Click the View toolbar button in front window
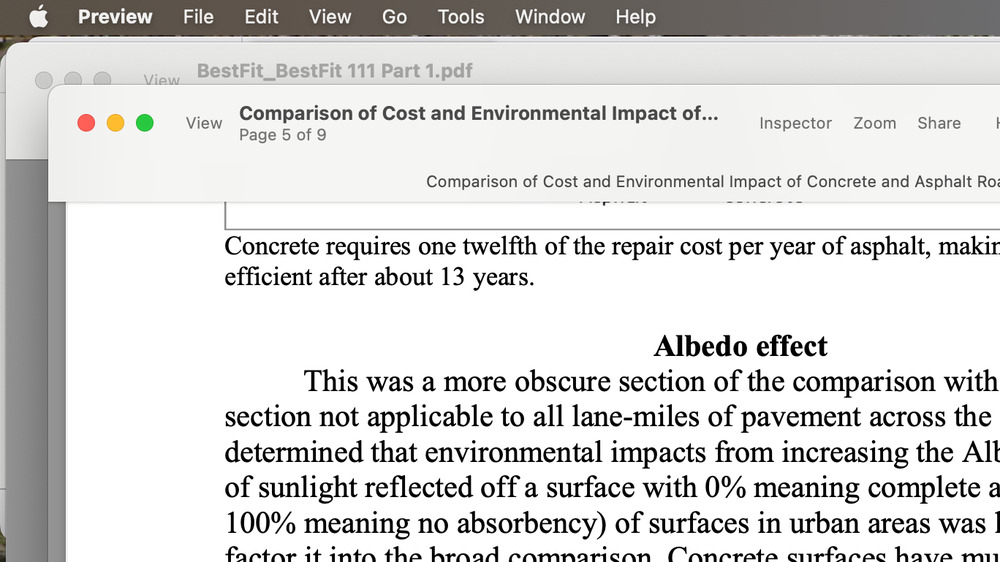 tap(204, 123)
